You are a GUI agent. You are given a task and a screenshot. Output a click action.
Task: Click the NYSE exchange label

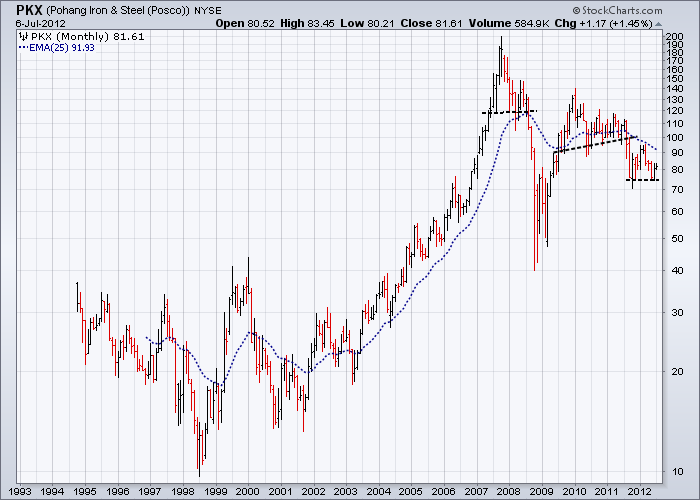[x=208, y=10]
